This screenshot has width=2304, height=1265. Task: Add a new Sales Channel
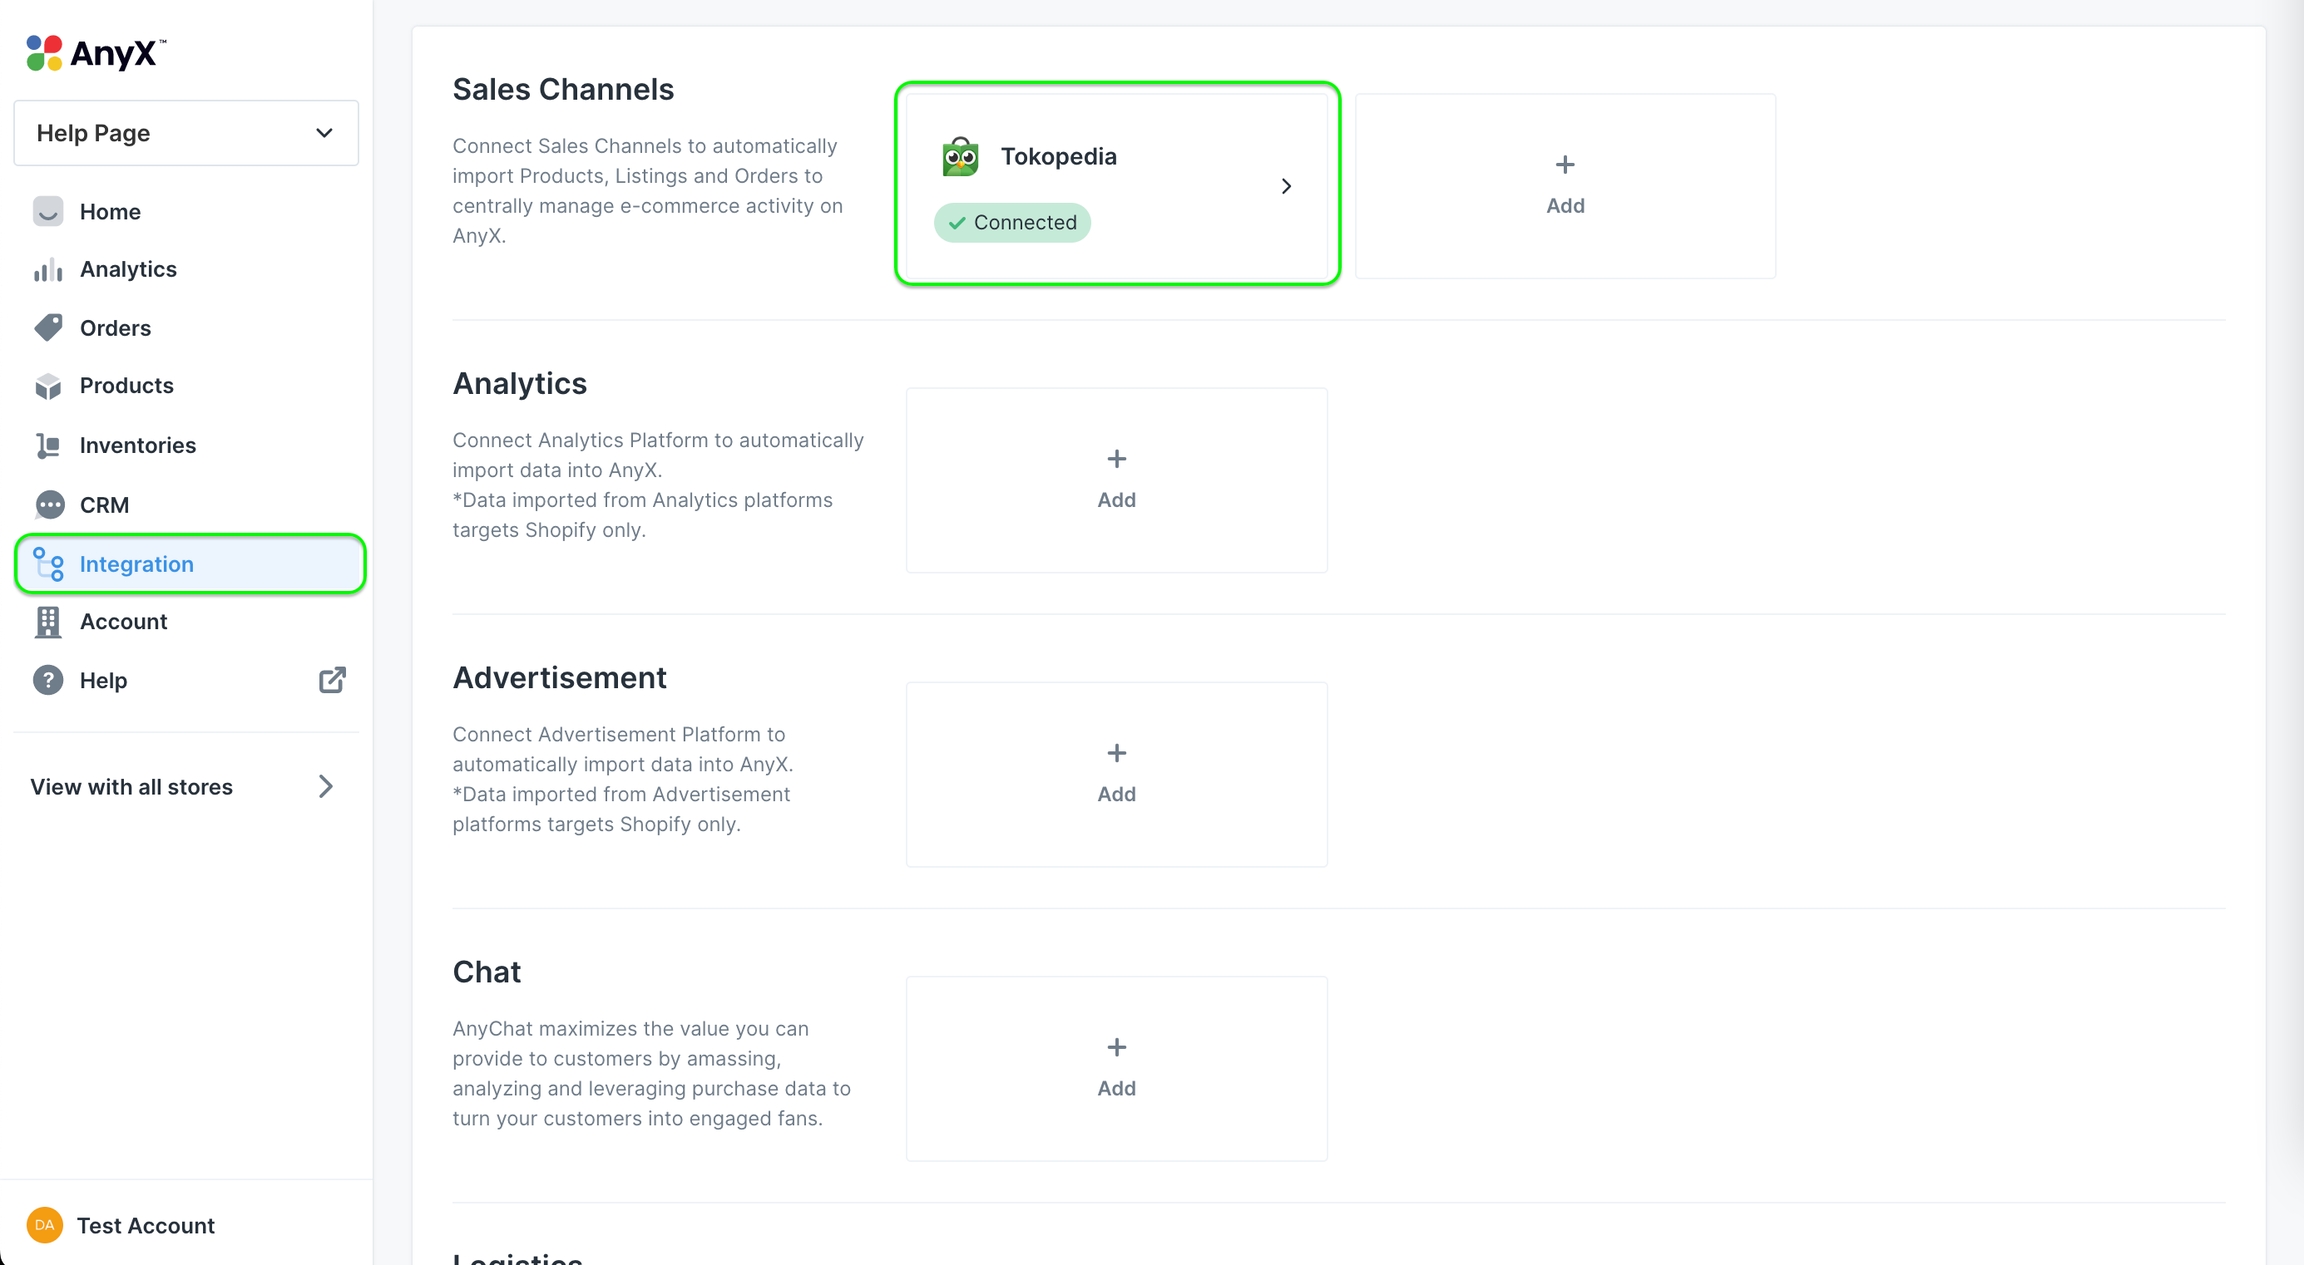coord(1565,186)
